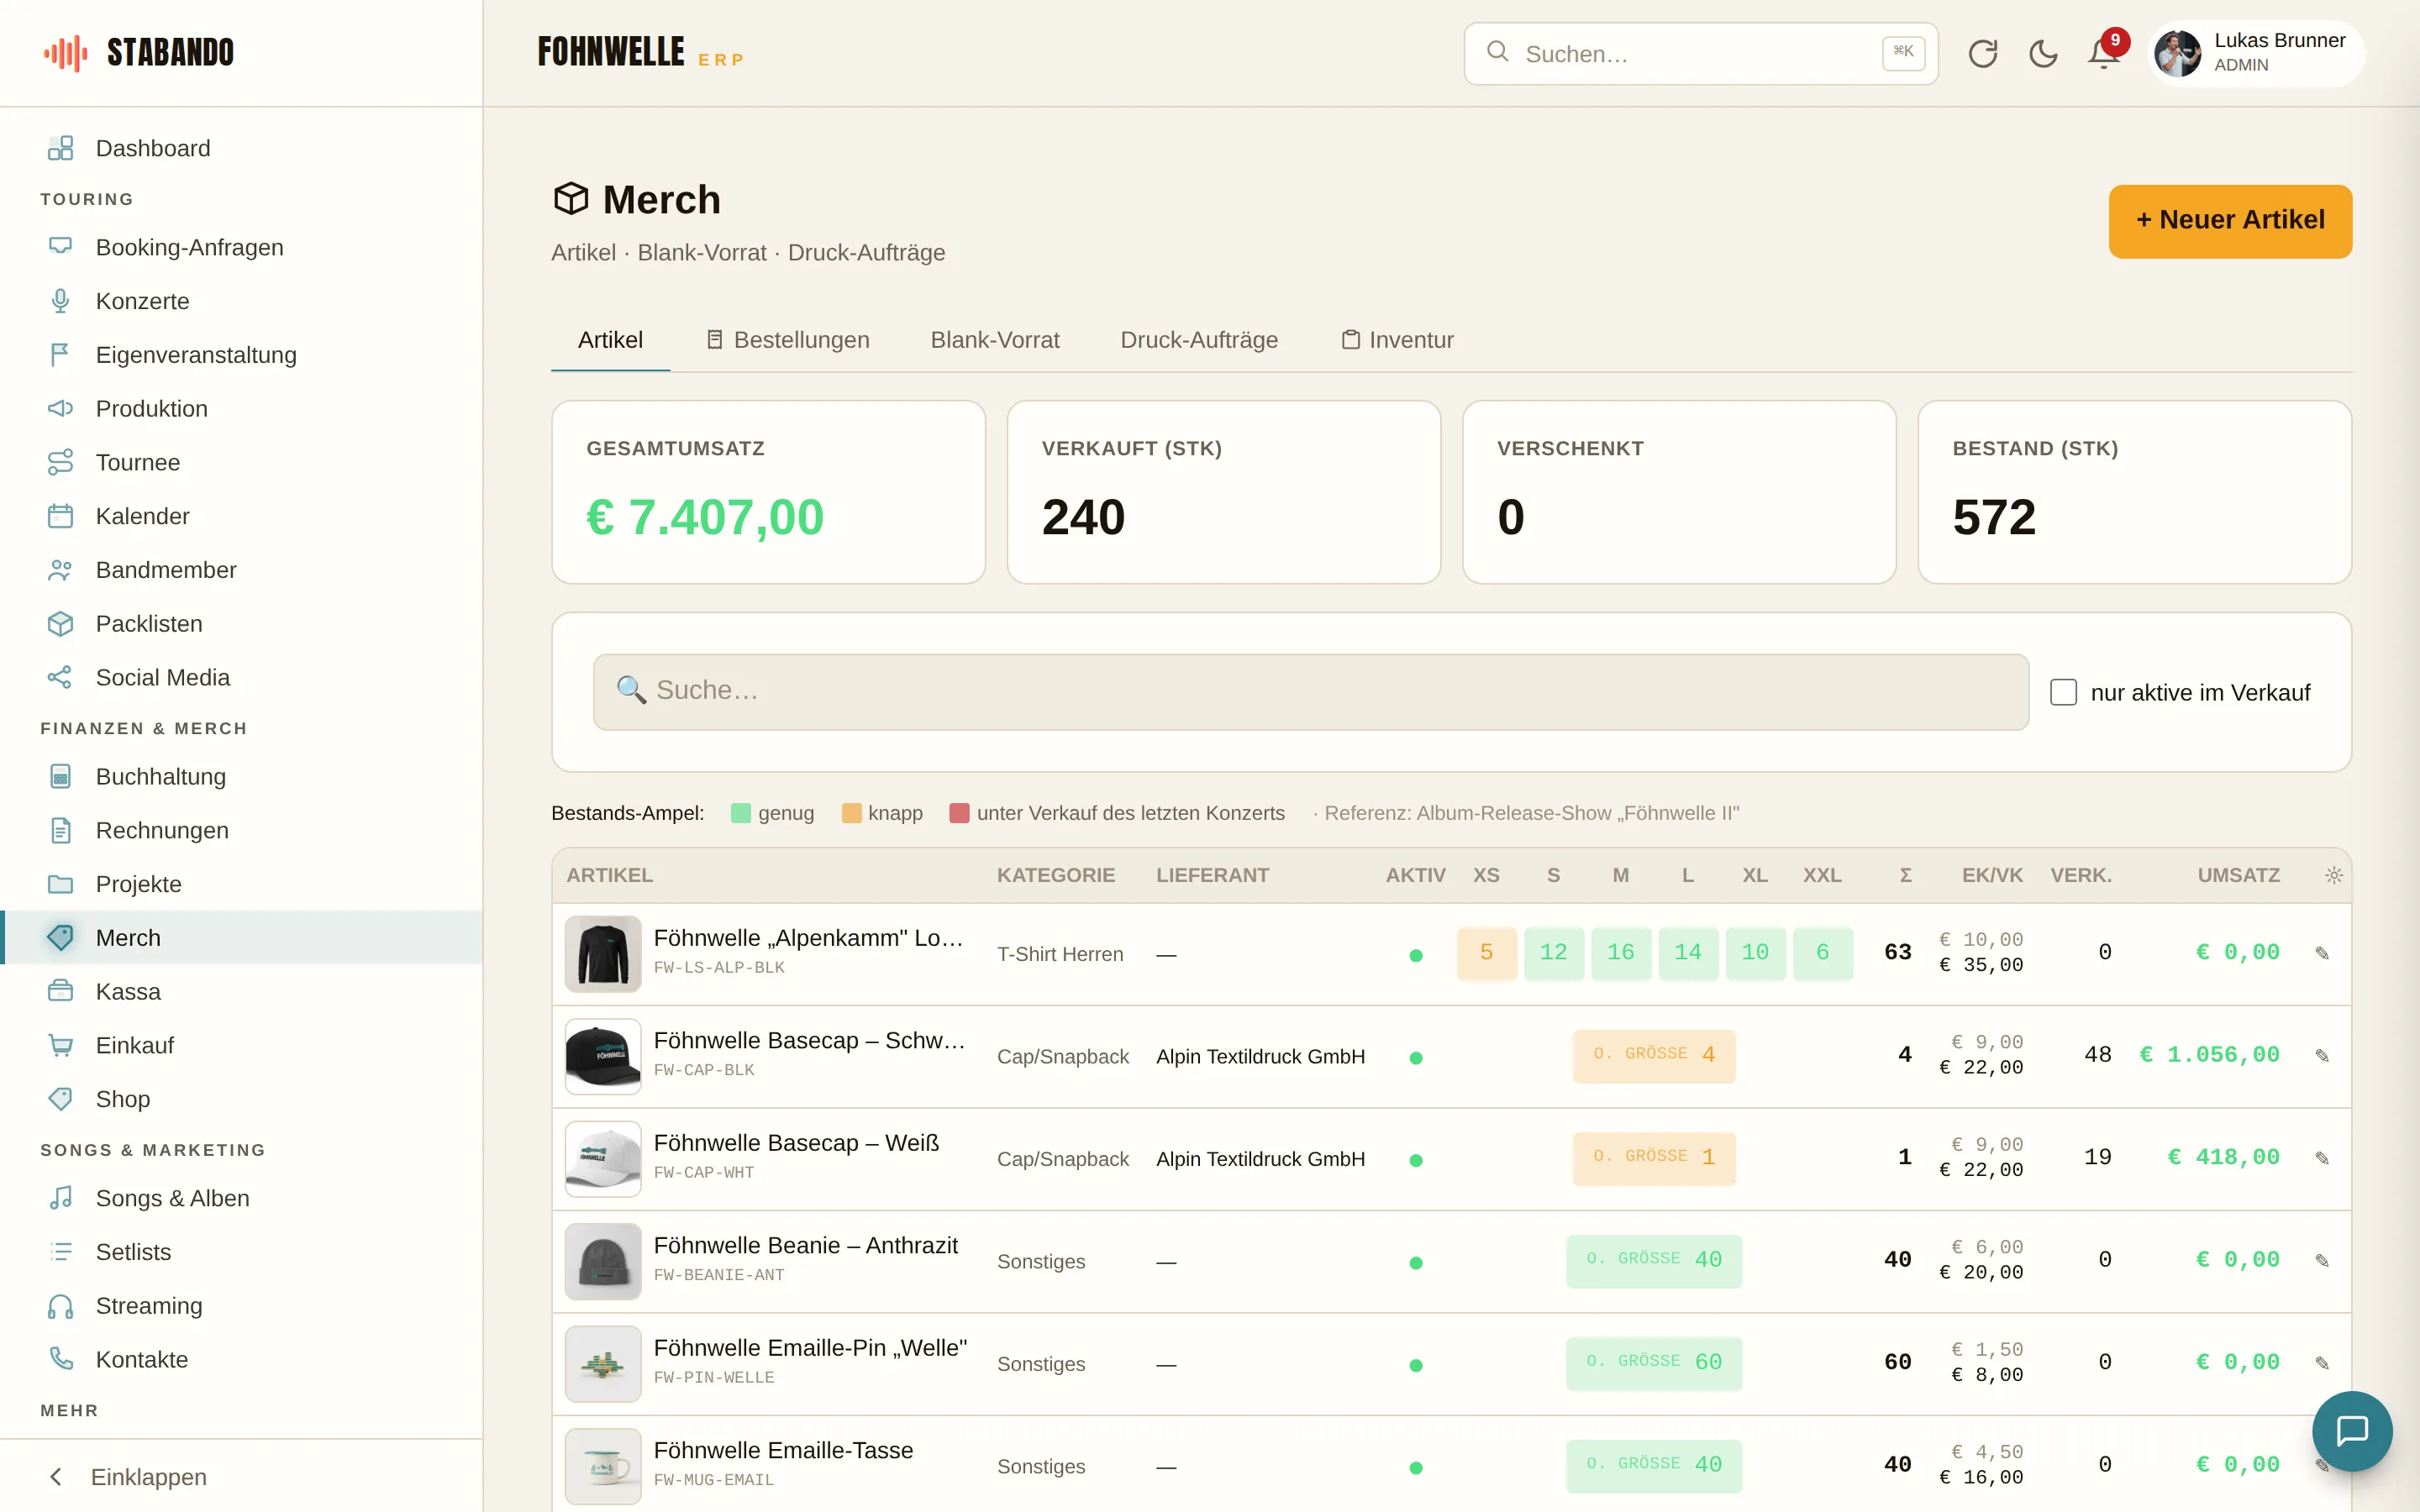Switch to Blank-Vorrat tab

pyautogui.click(x=995, y=340)
